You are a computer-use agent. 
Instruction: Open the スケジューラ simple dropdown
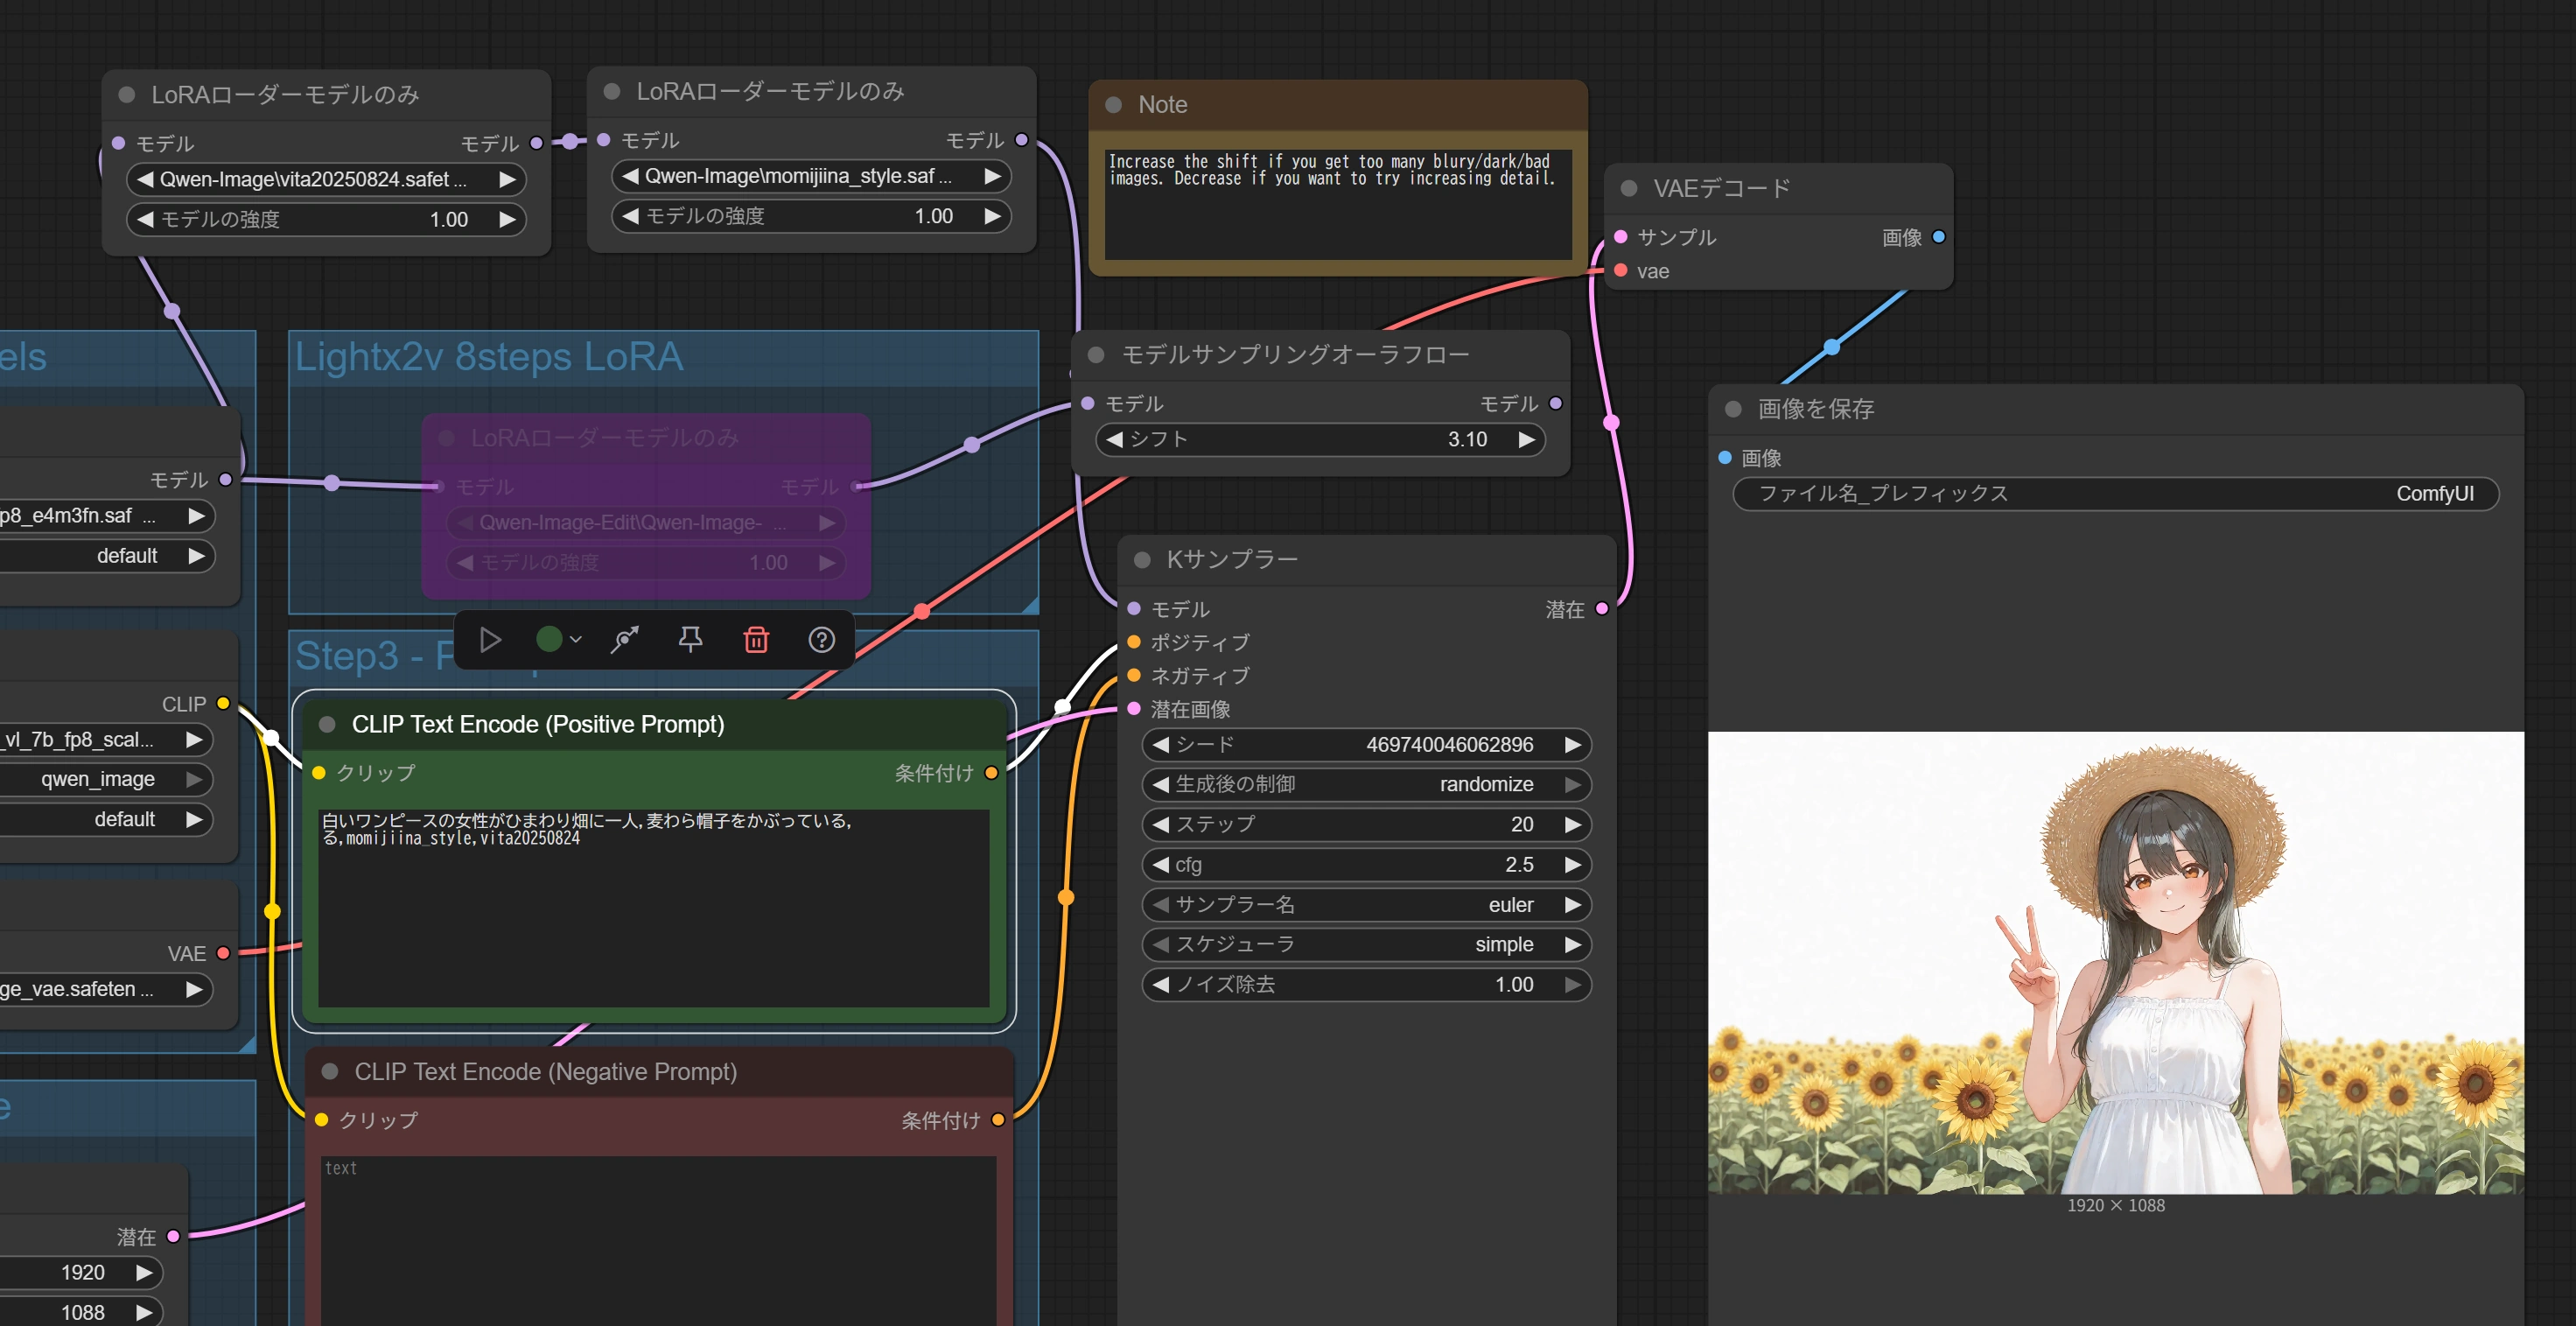1366,945
